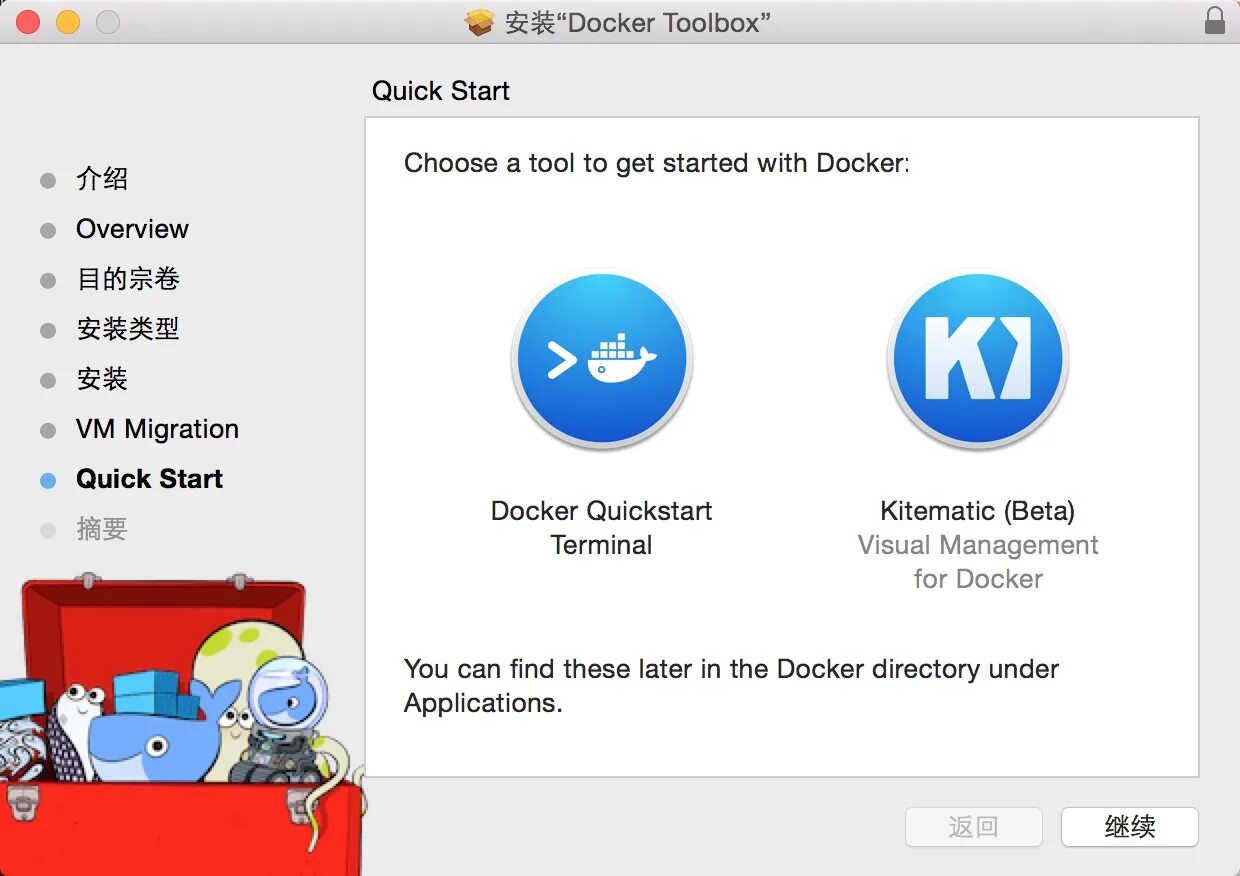Click the Docker Toolbox illustration
The width and height of the screenshot is (1240, 876).
(x=182, y=723)
